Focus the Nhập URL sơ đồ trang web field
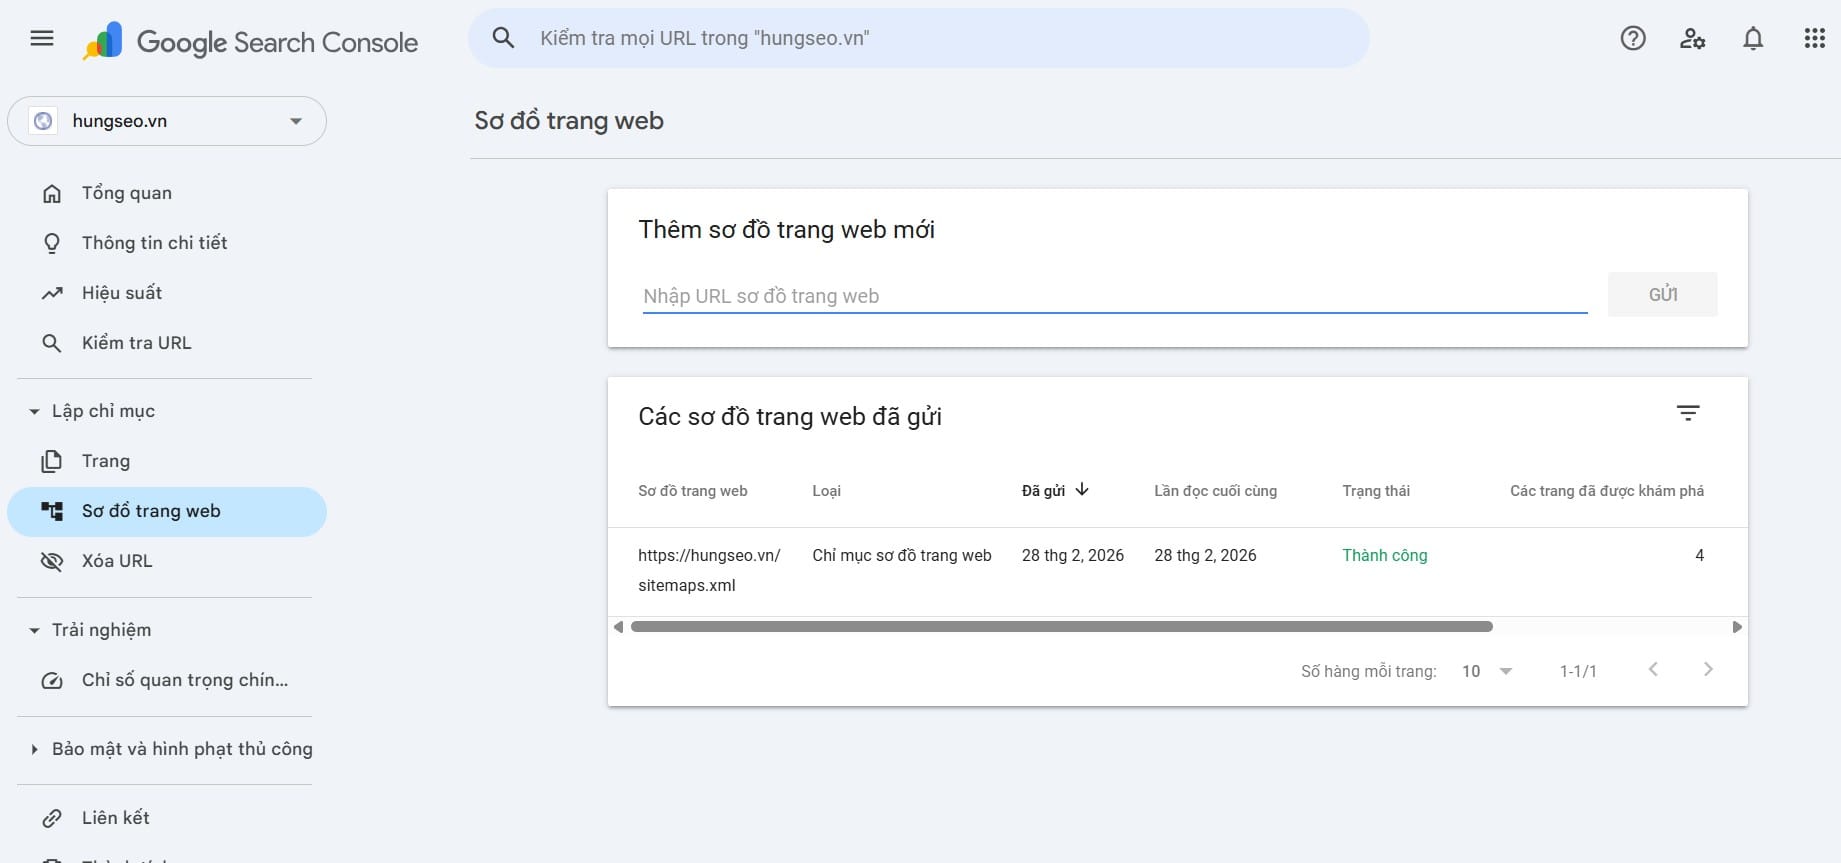The width and height of the screenshot is (1841, 863). tap(1114, 296)
